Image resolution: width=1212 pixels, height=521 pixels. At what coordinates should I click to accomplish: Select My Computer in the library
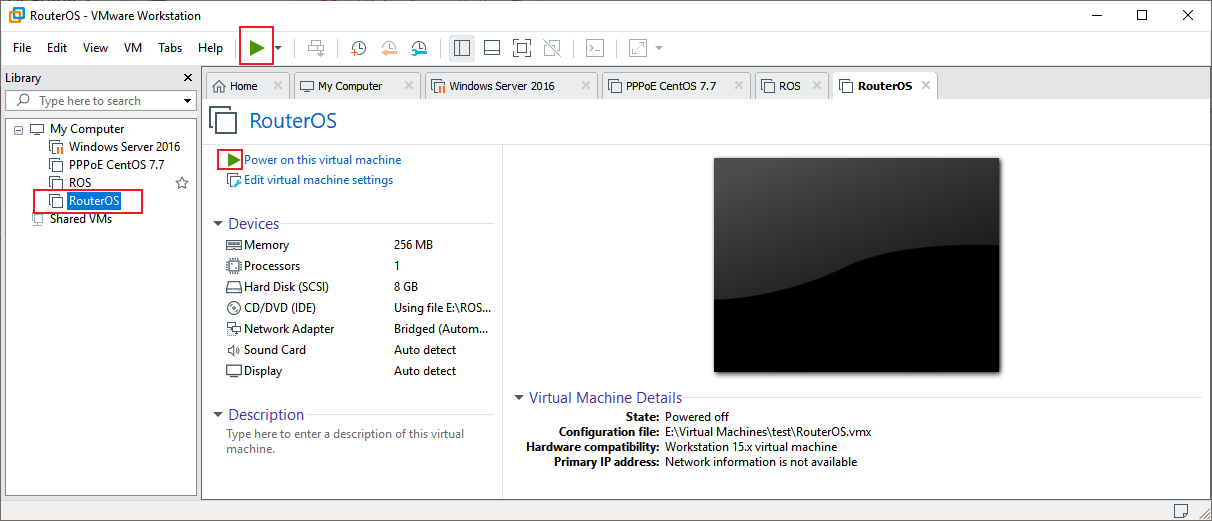pos(87,129)
